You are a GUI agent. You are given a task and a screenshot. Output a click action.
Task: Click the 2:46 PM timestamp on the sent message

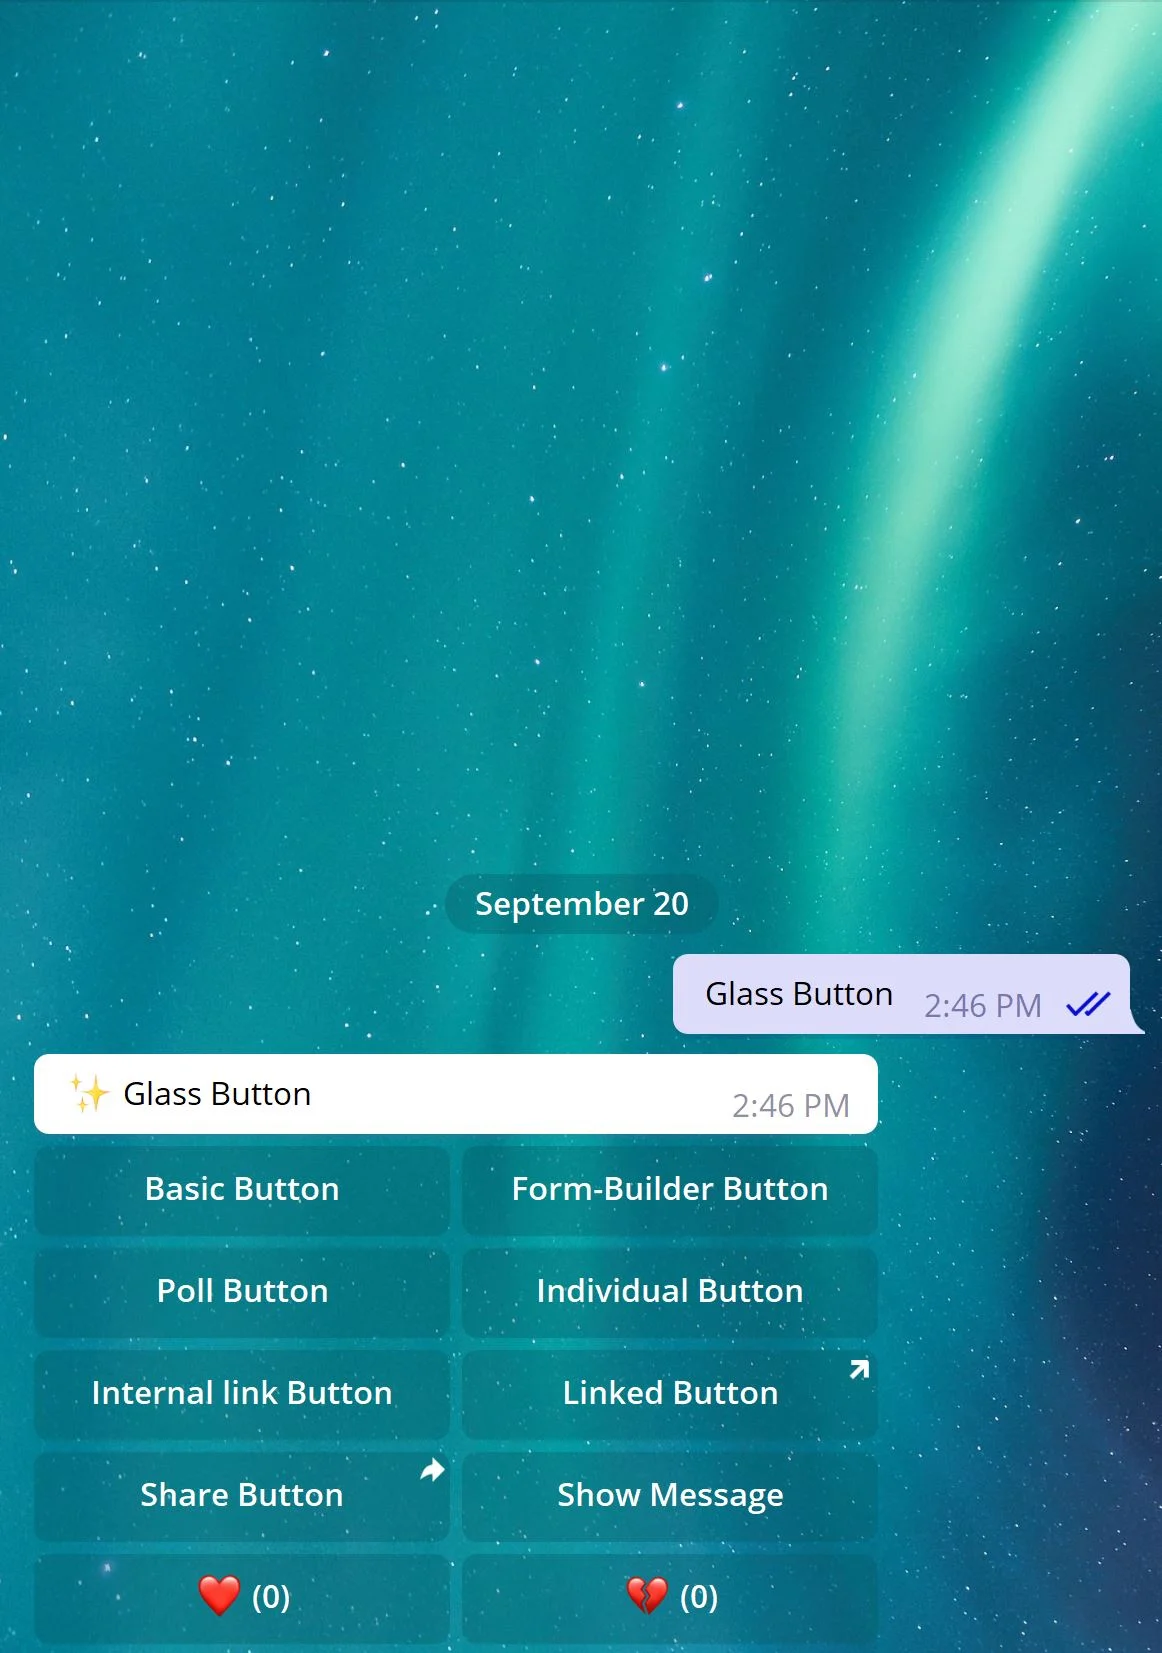(983, 1006)
